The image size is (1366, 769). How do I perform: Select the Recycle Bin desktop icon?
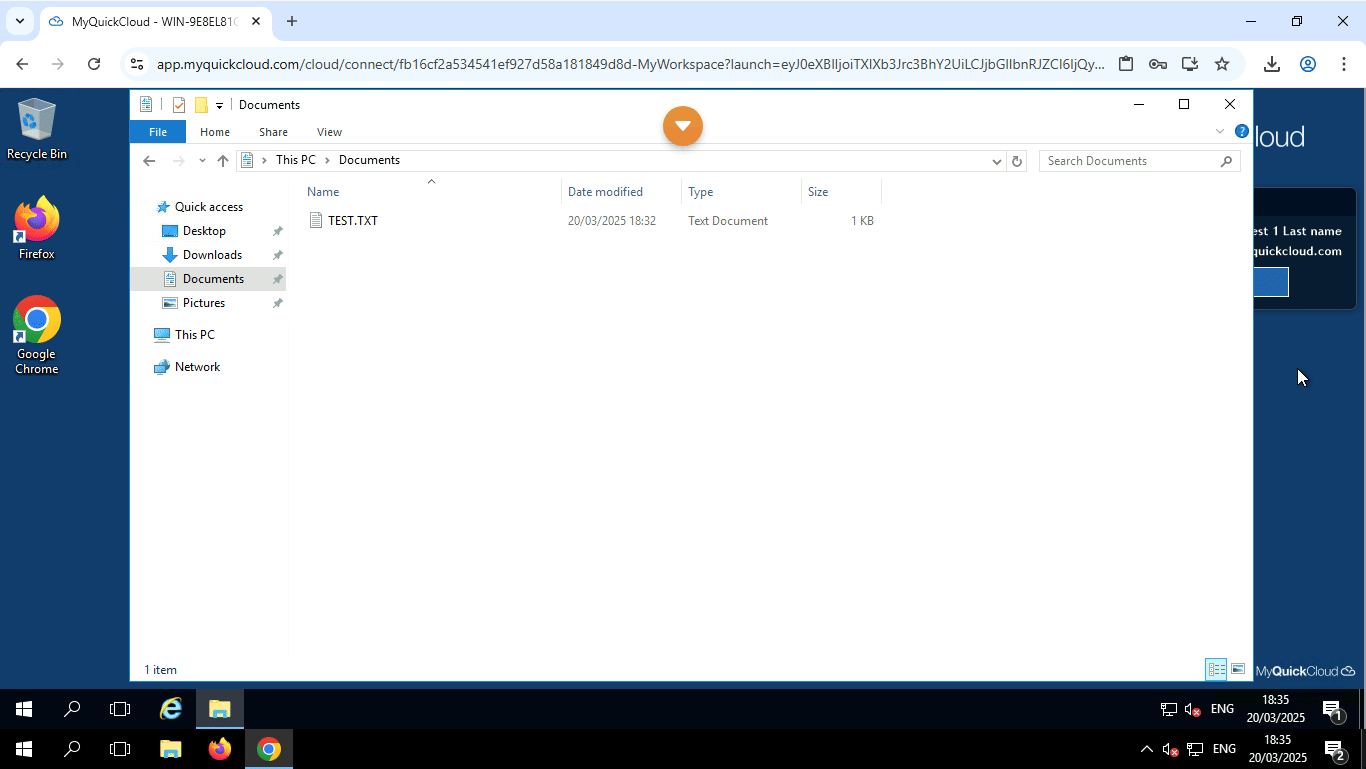[x=37, y=129]
